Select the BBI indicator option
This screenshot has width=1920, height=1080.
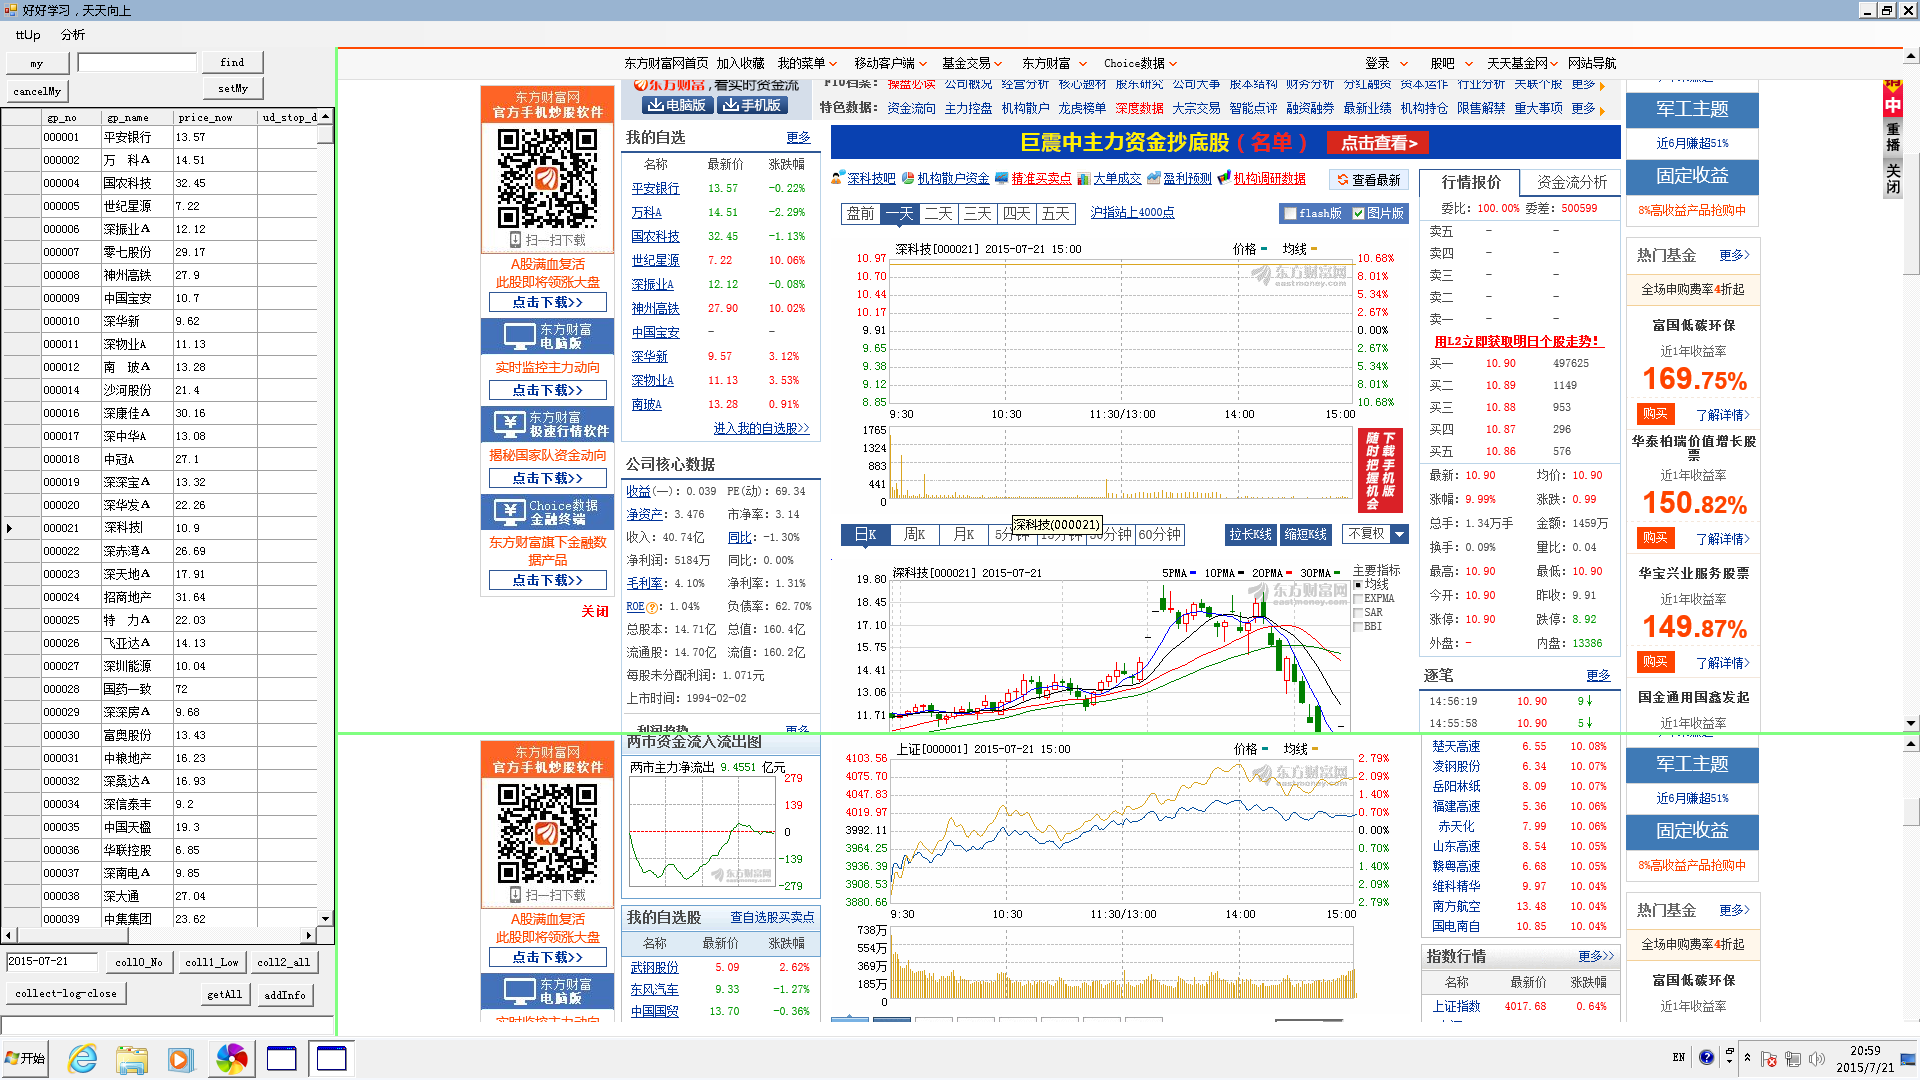(1358, 626)
